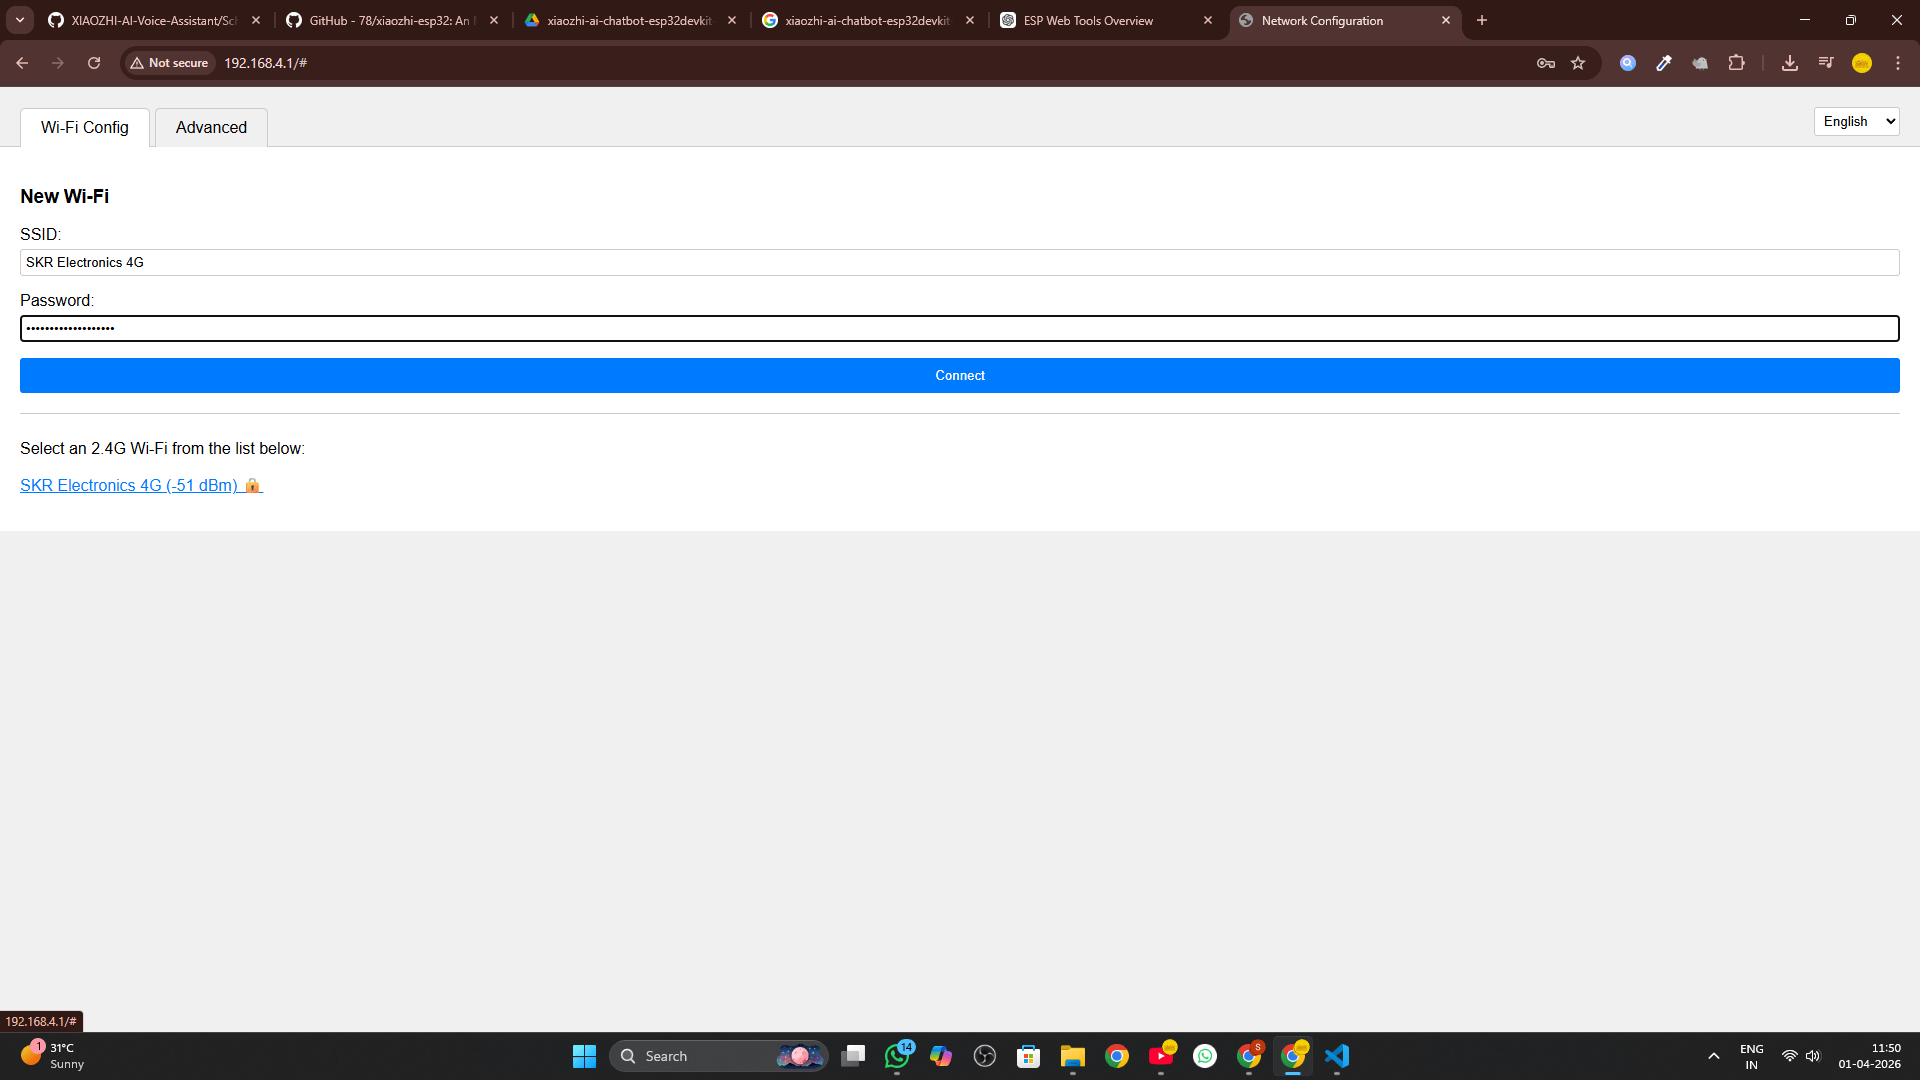Expand hidden icons in the system tray

pyautogui.click(x=1713, y=1055)
